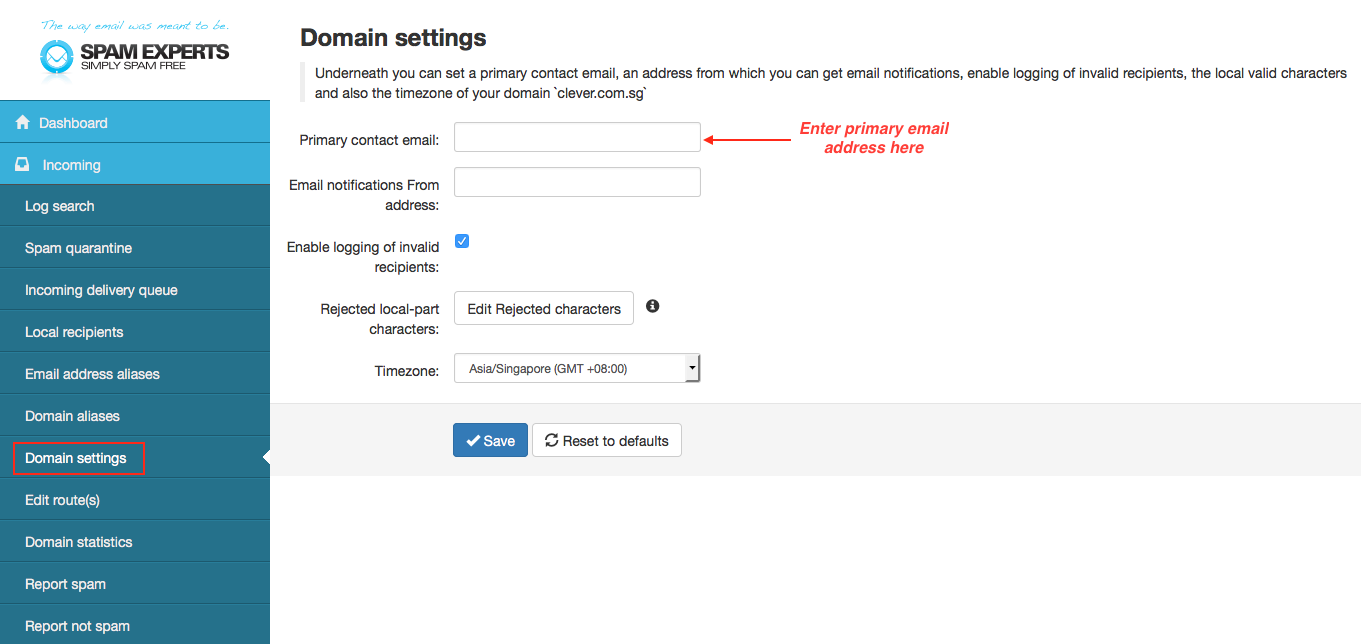Click the info icon beside Edit Rejected characters
The image size is (1361, 644).
(652, 306)
